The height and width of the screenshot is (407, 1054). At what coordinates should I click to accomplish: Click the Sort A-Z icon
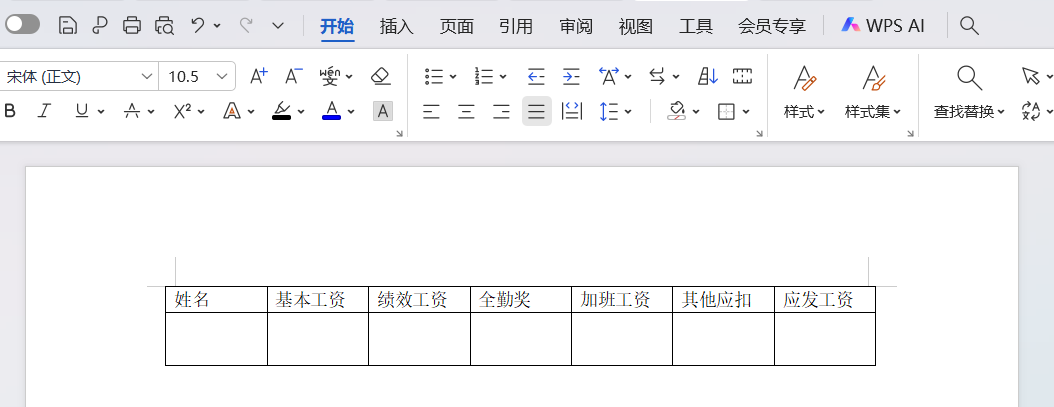click(x=708, y=76)
